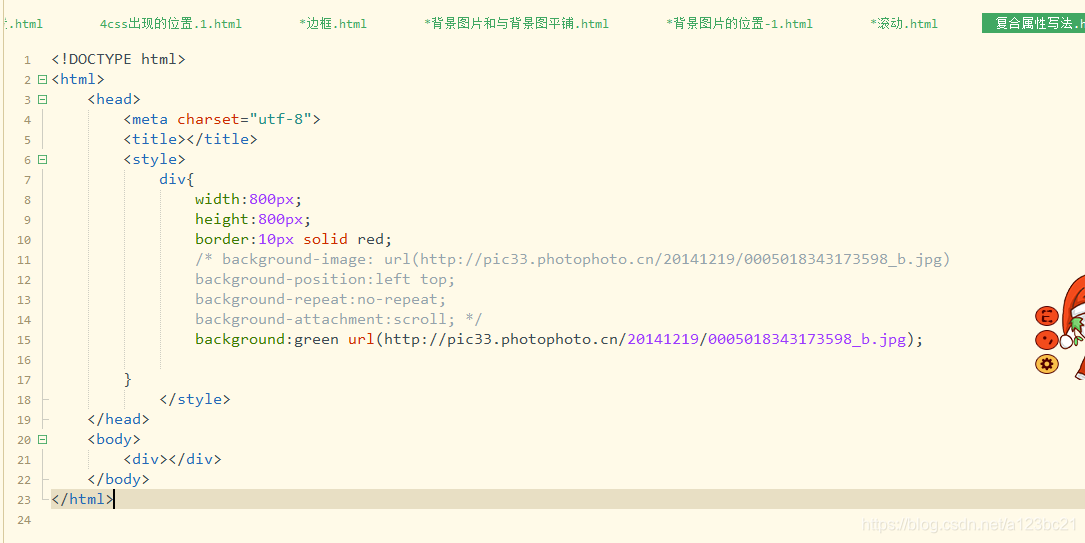This screenshot has height=543, width=1085.
Task: Click the closing </html> tag on line 23
Action: pos(82,499)
